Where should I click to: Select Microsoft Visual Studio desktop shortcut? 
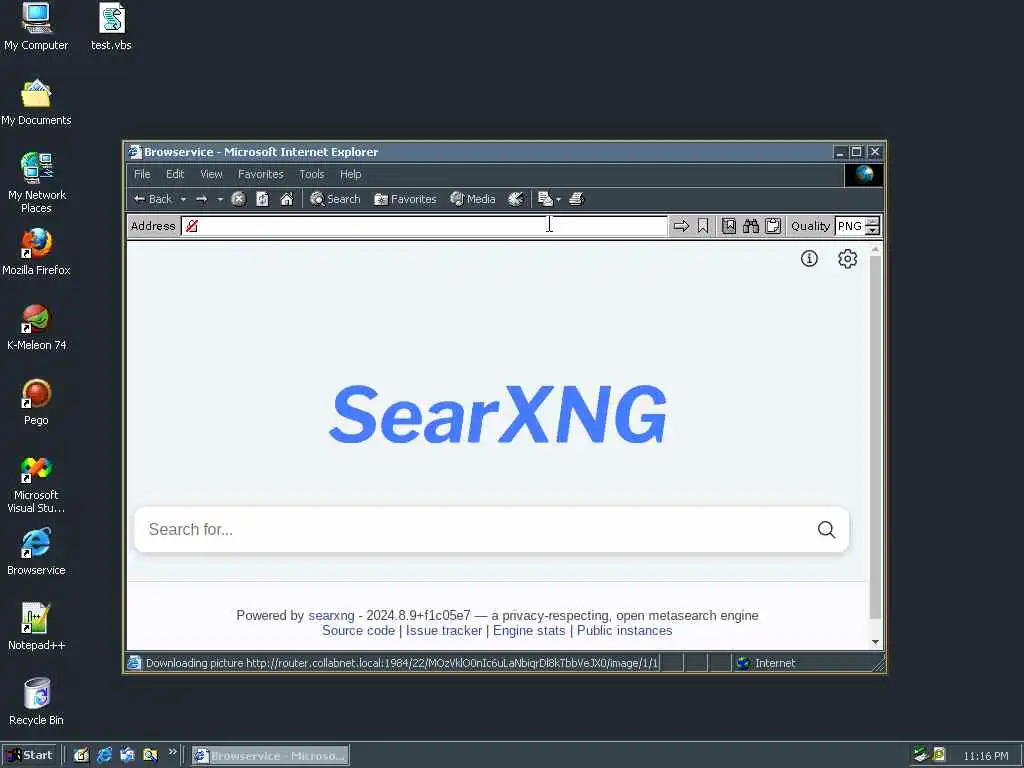36,485
